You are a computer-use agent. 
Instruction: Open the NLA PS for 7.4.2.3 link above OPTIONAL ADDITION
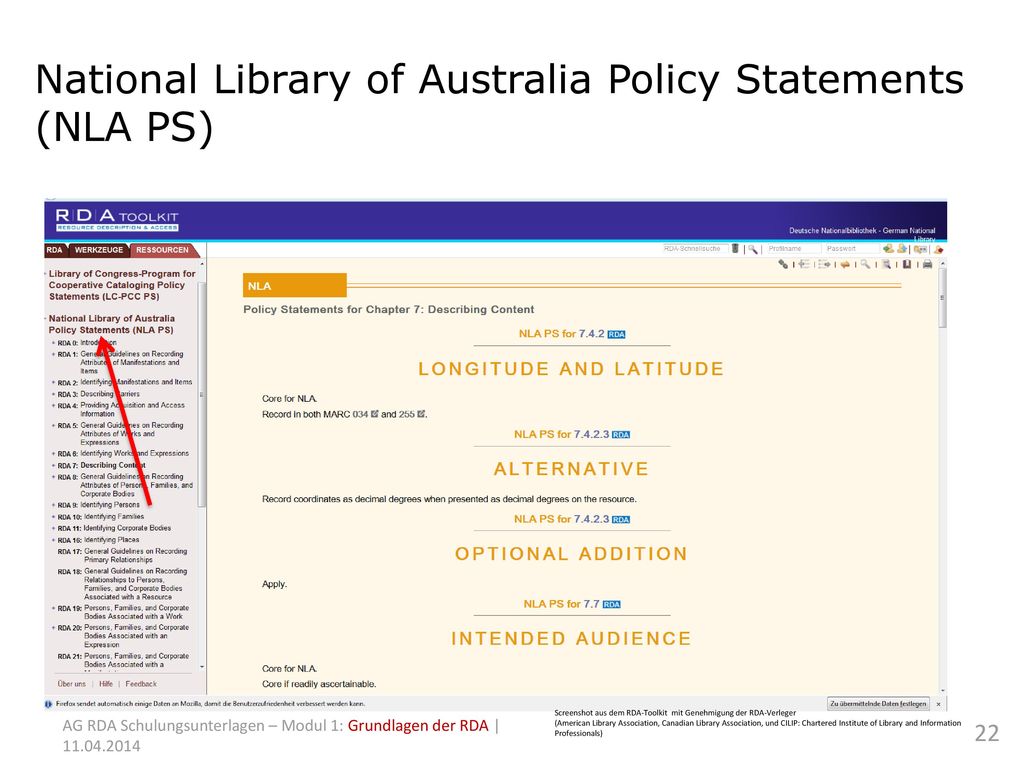tap(562, 519)
